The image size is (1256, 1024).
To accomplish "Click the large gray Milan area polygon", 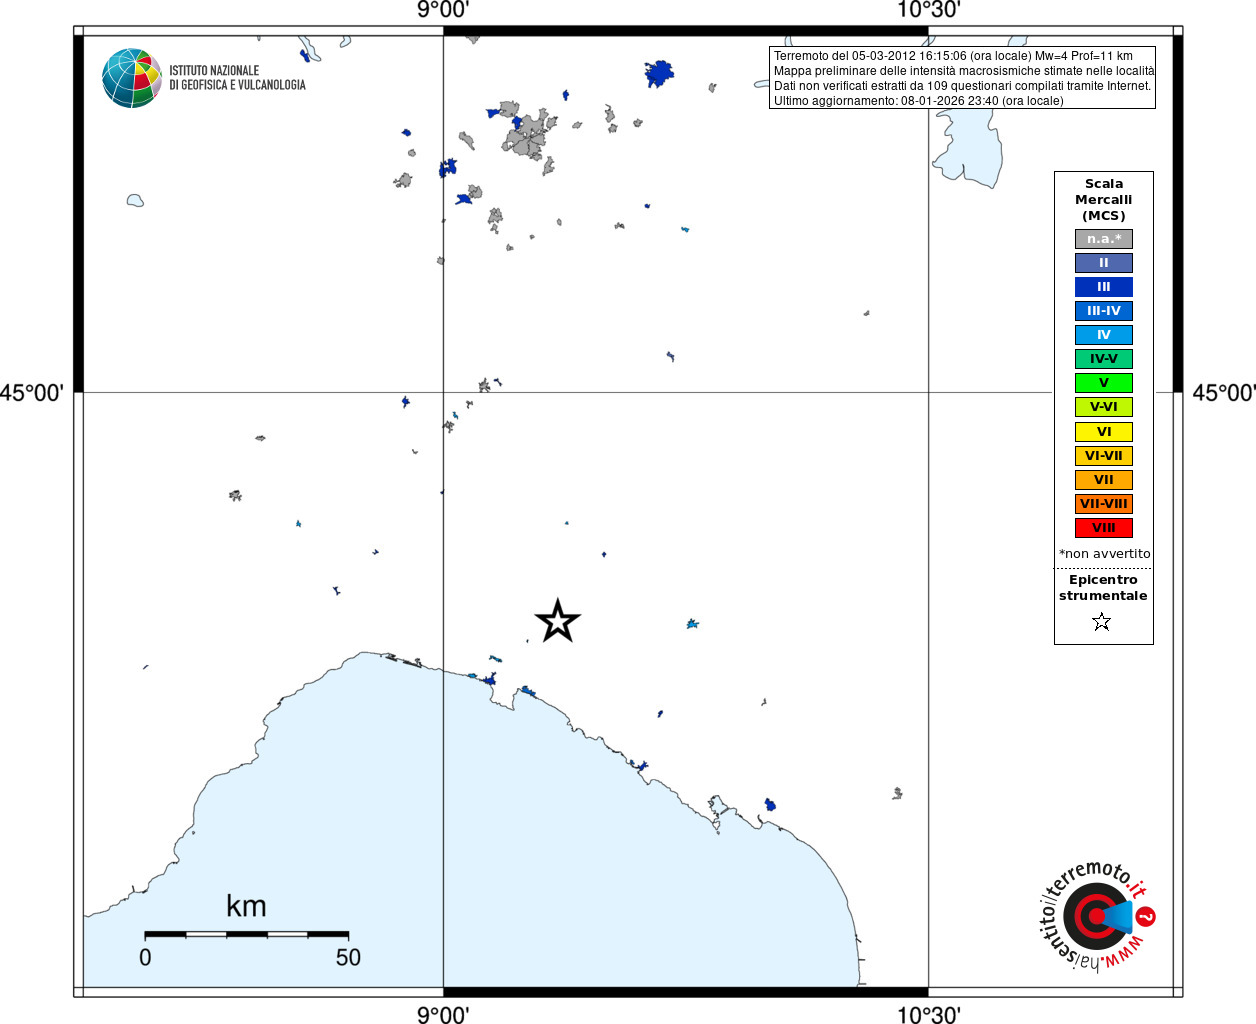I will click(528, 135).
